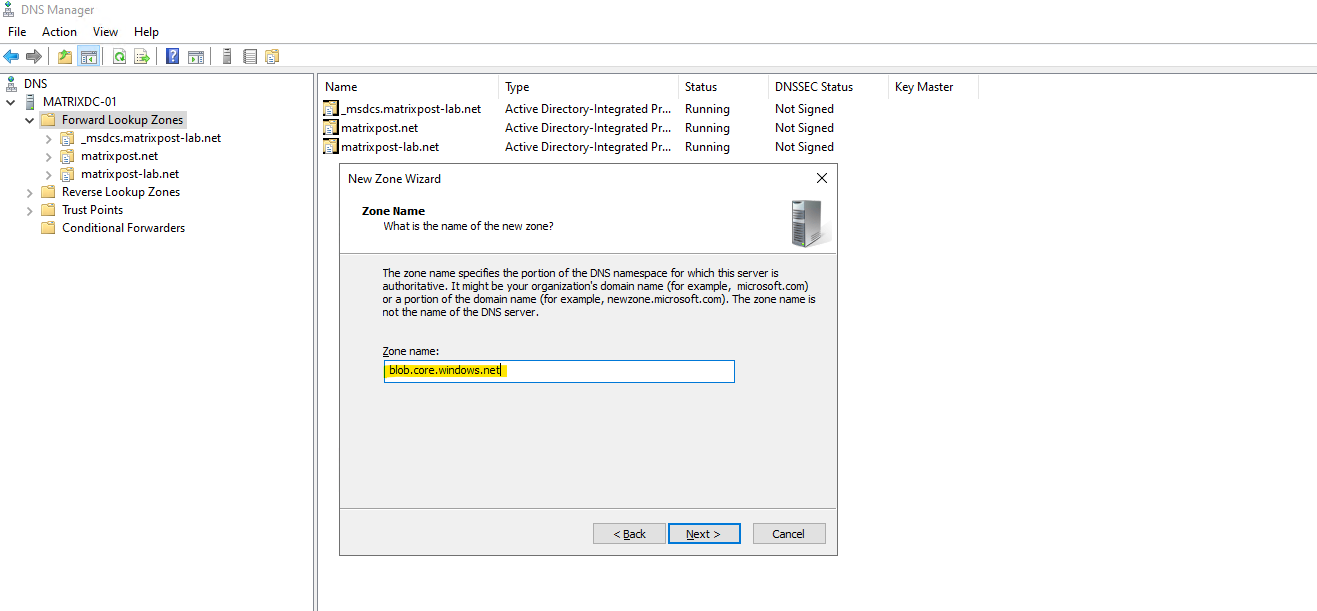Click the Zone name input field

(x=559, y=371)
